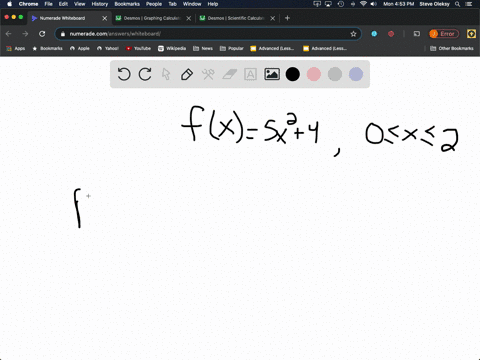480x360 pixels.
Task: Pick the lavender blue pen color
Action: 356,74
